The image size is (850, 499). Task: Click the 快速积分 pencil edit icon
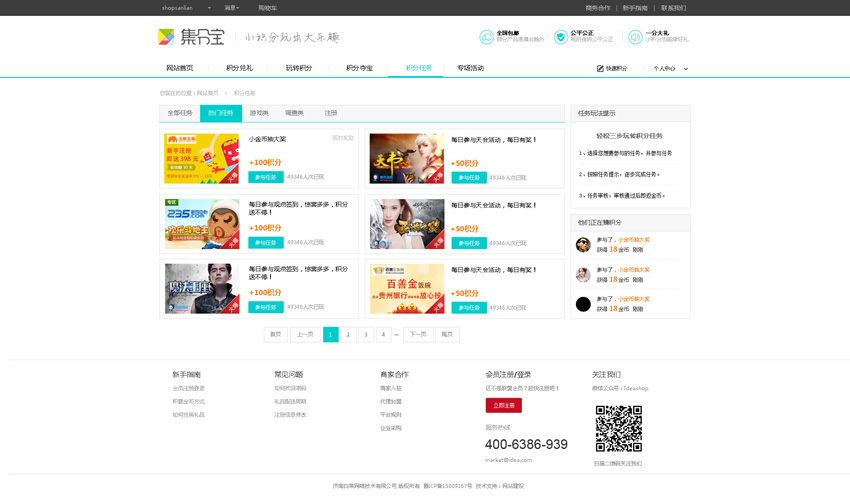click(x=600, y=69)
